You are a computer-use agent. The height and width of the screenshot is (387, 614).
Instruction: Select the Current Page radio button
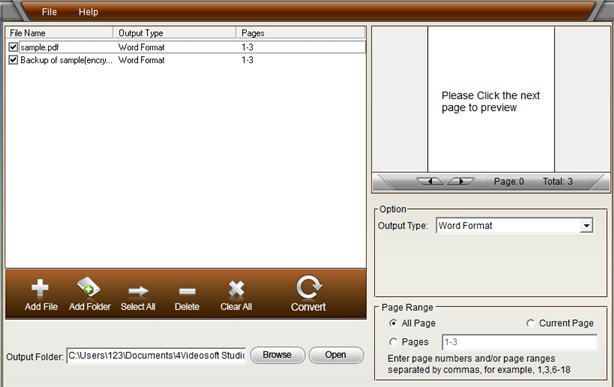pos(530,323)
